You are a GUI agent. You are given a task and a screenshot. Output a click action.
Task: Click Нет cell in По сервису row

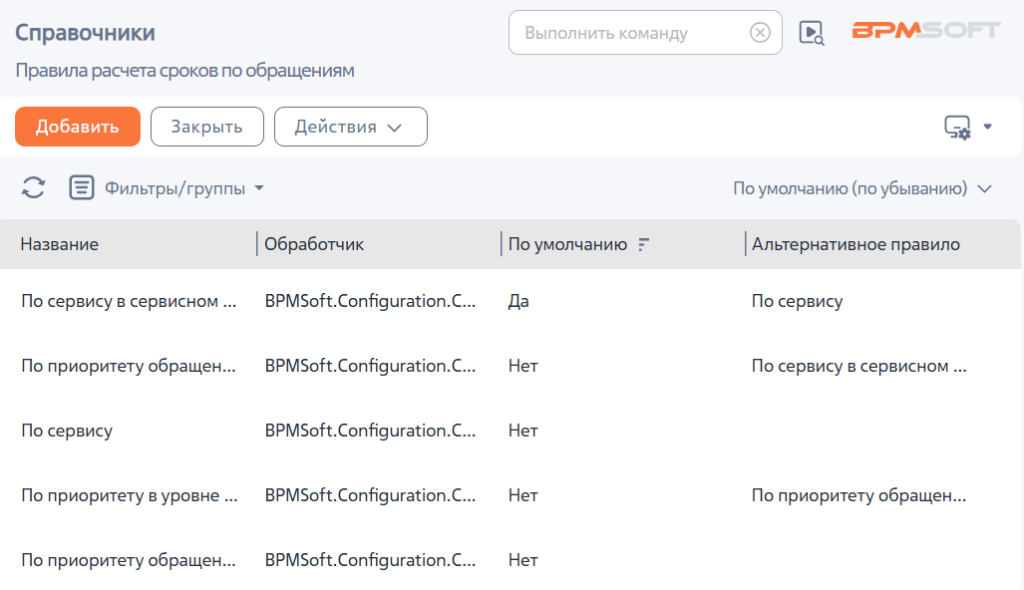pyautogui.click(x=523, y=431)
